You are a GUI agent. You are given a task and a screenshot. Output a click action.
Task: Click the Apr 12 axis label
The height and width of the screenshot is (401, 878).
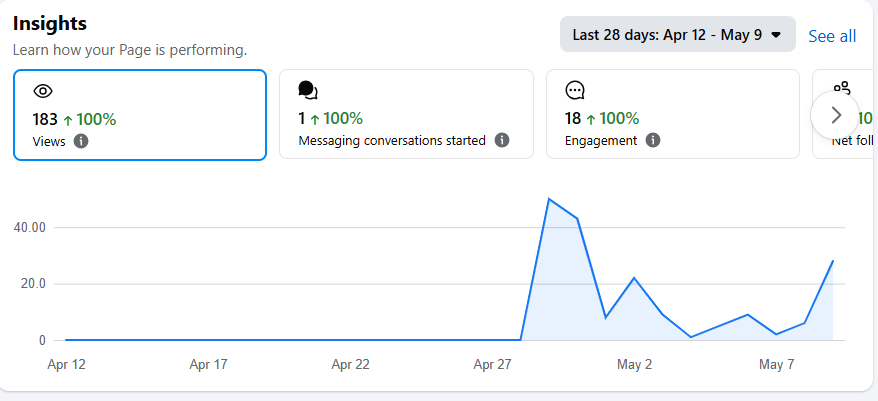click(67, 365)
